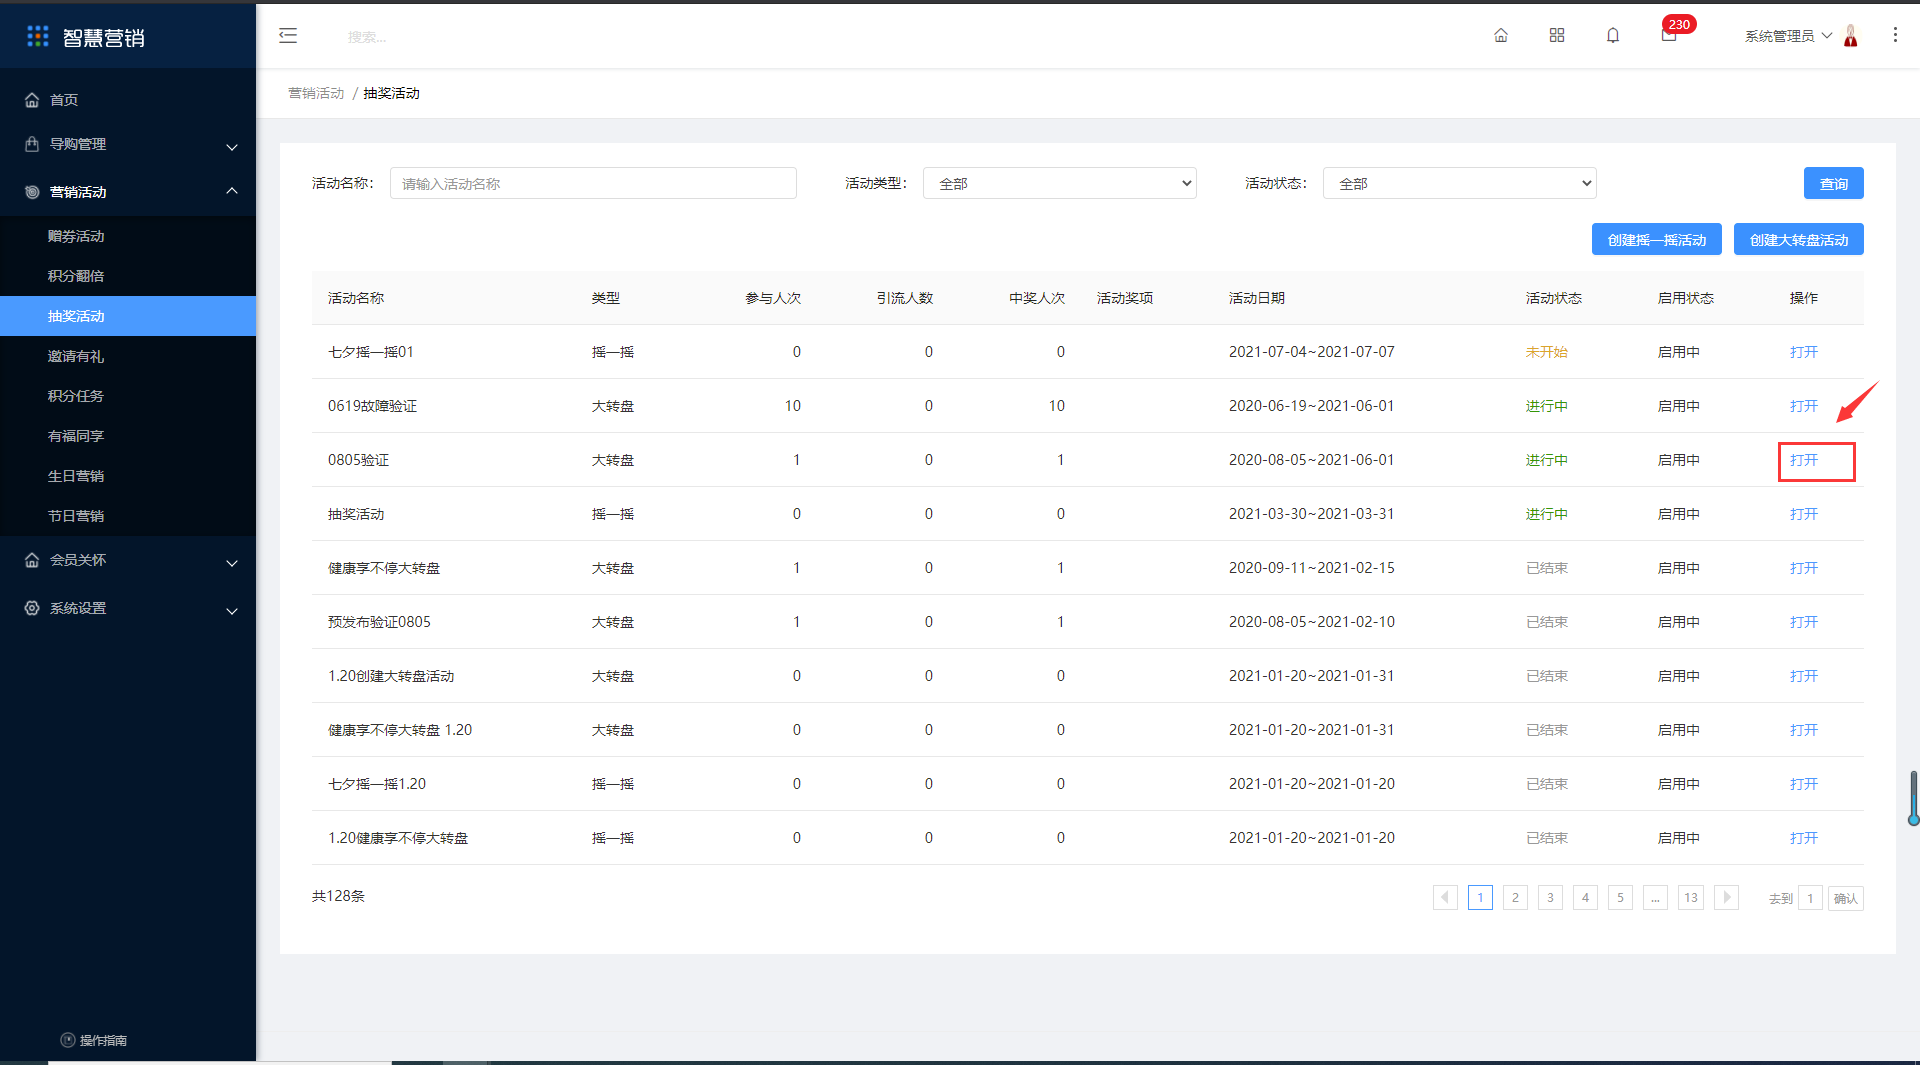The width and height of the screenshot is (1920, 1065).
Task: Click the 营销活动 icon in the sidebar
Action: tap(32, 192)
